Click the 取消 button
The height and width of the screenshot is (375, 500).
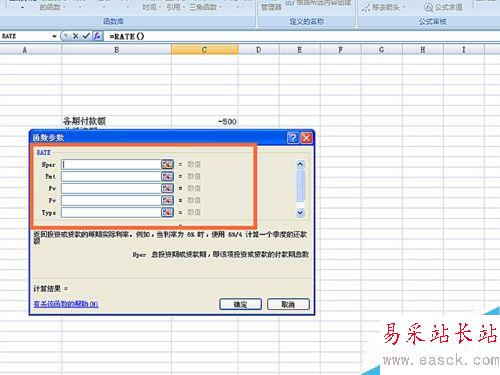288,304
